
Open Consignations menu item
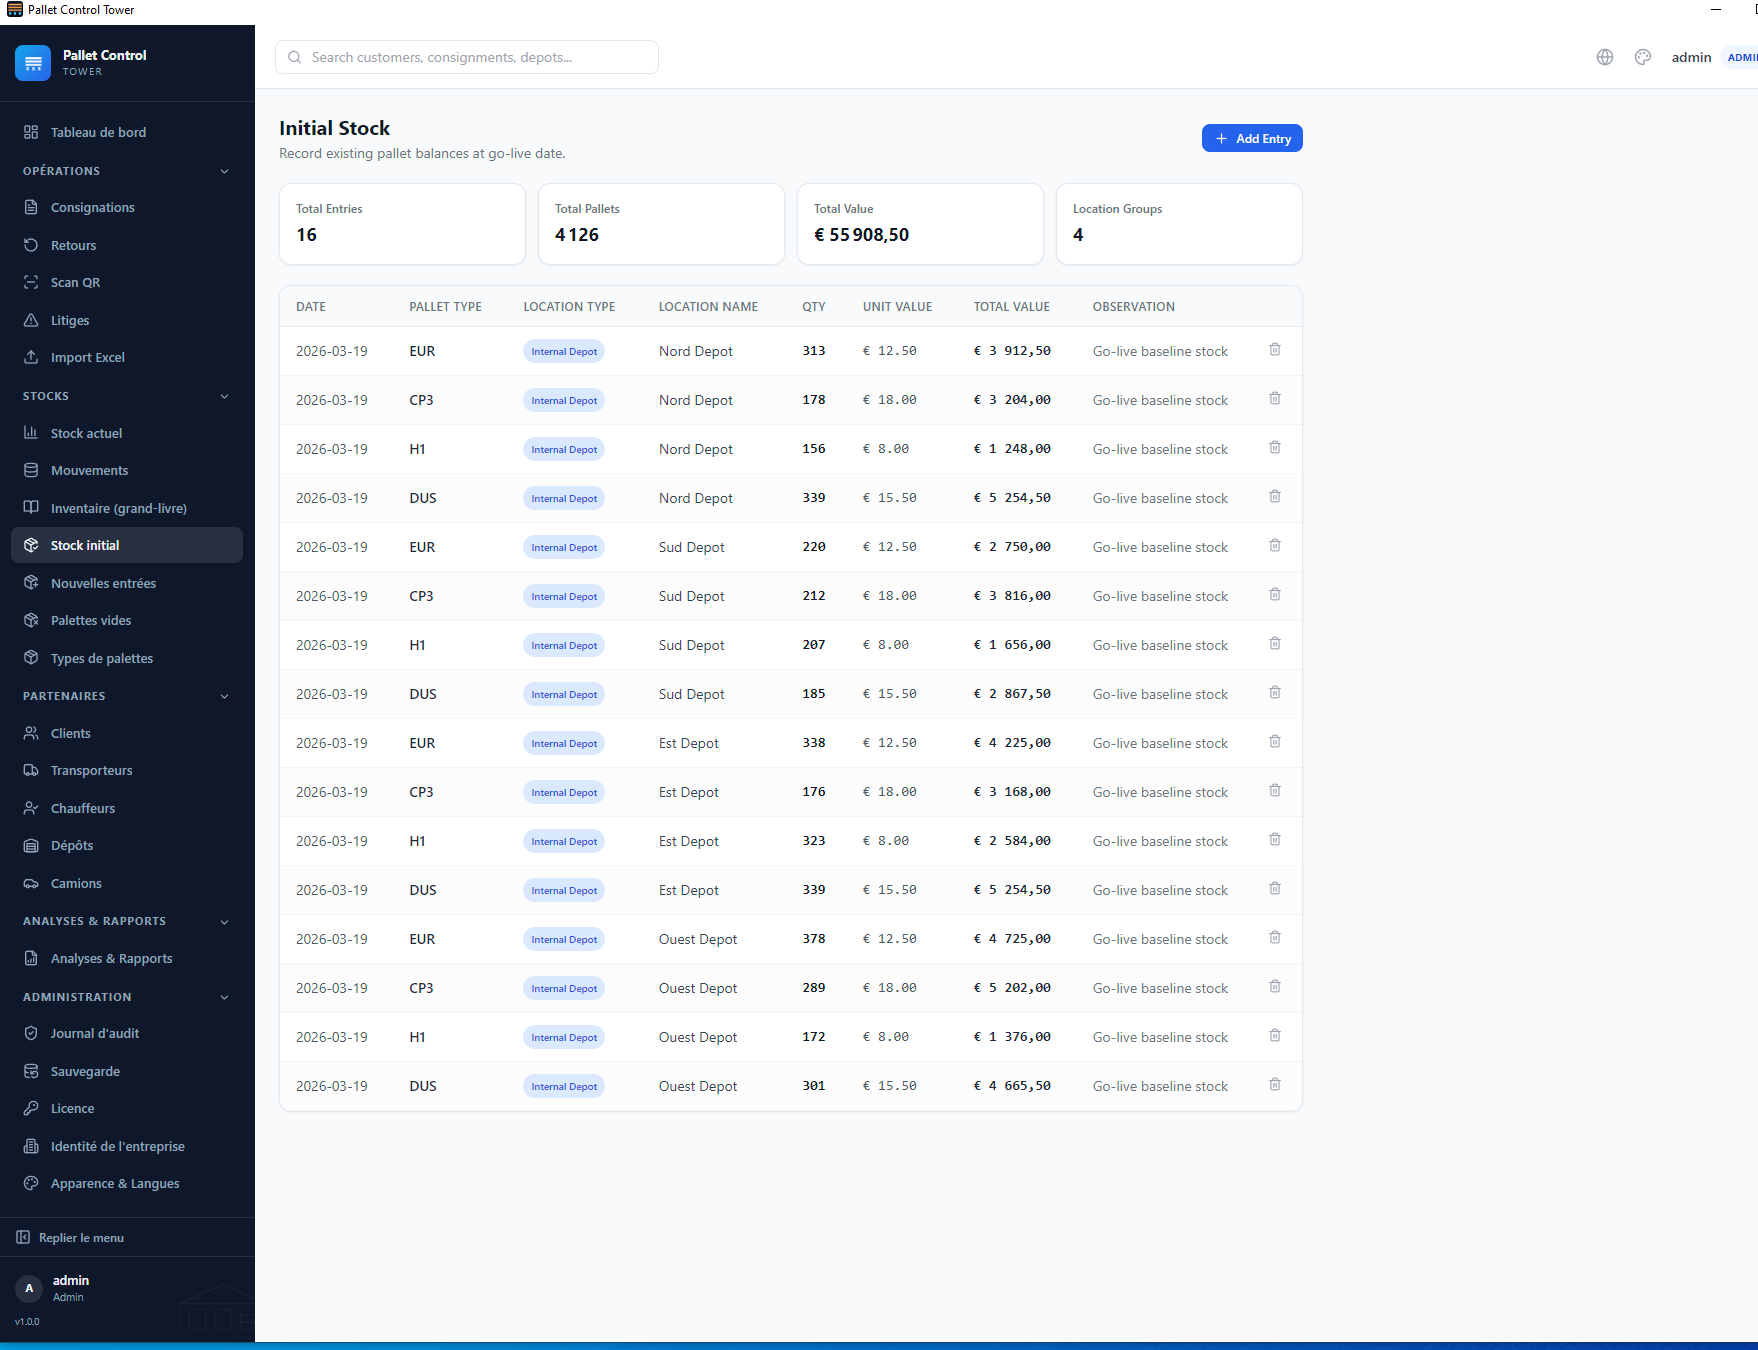[x=127, y=208]
